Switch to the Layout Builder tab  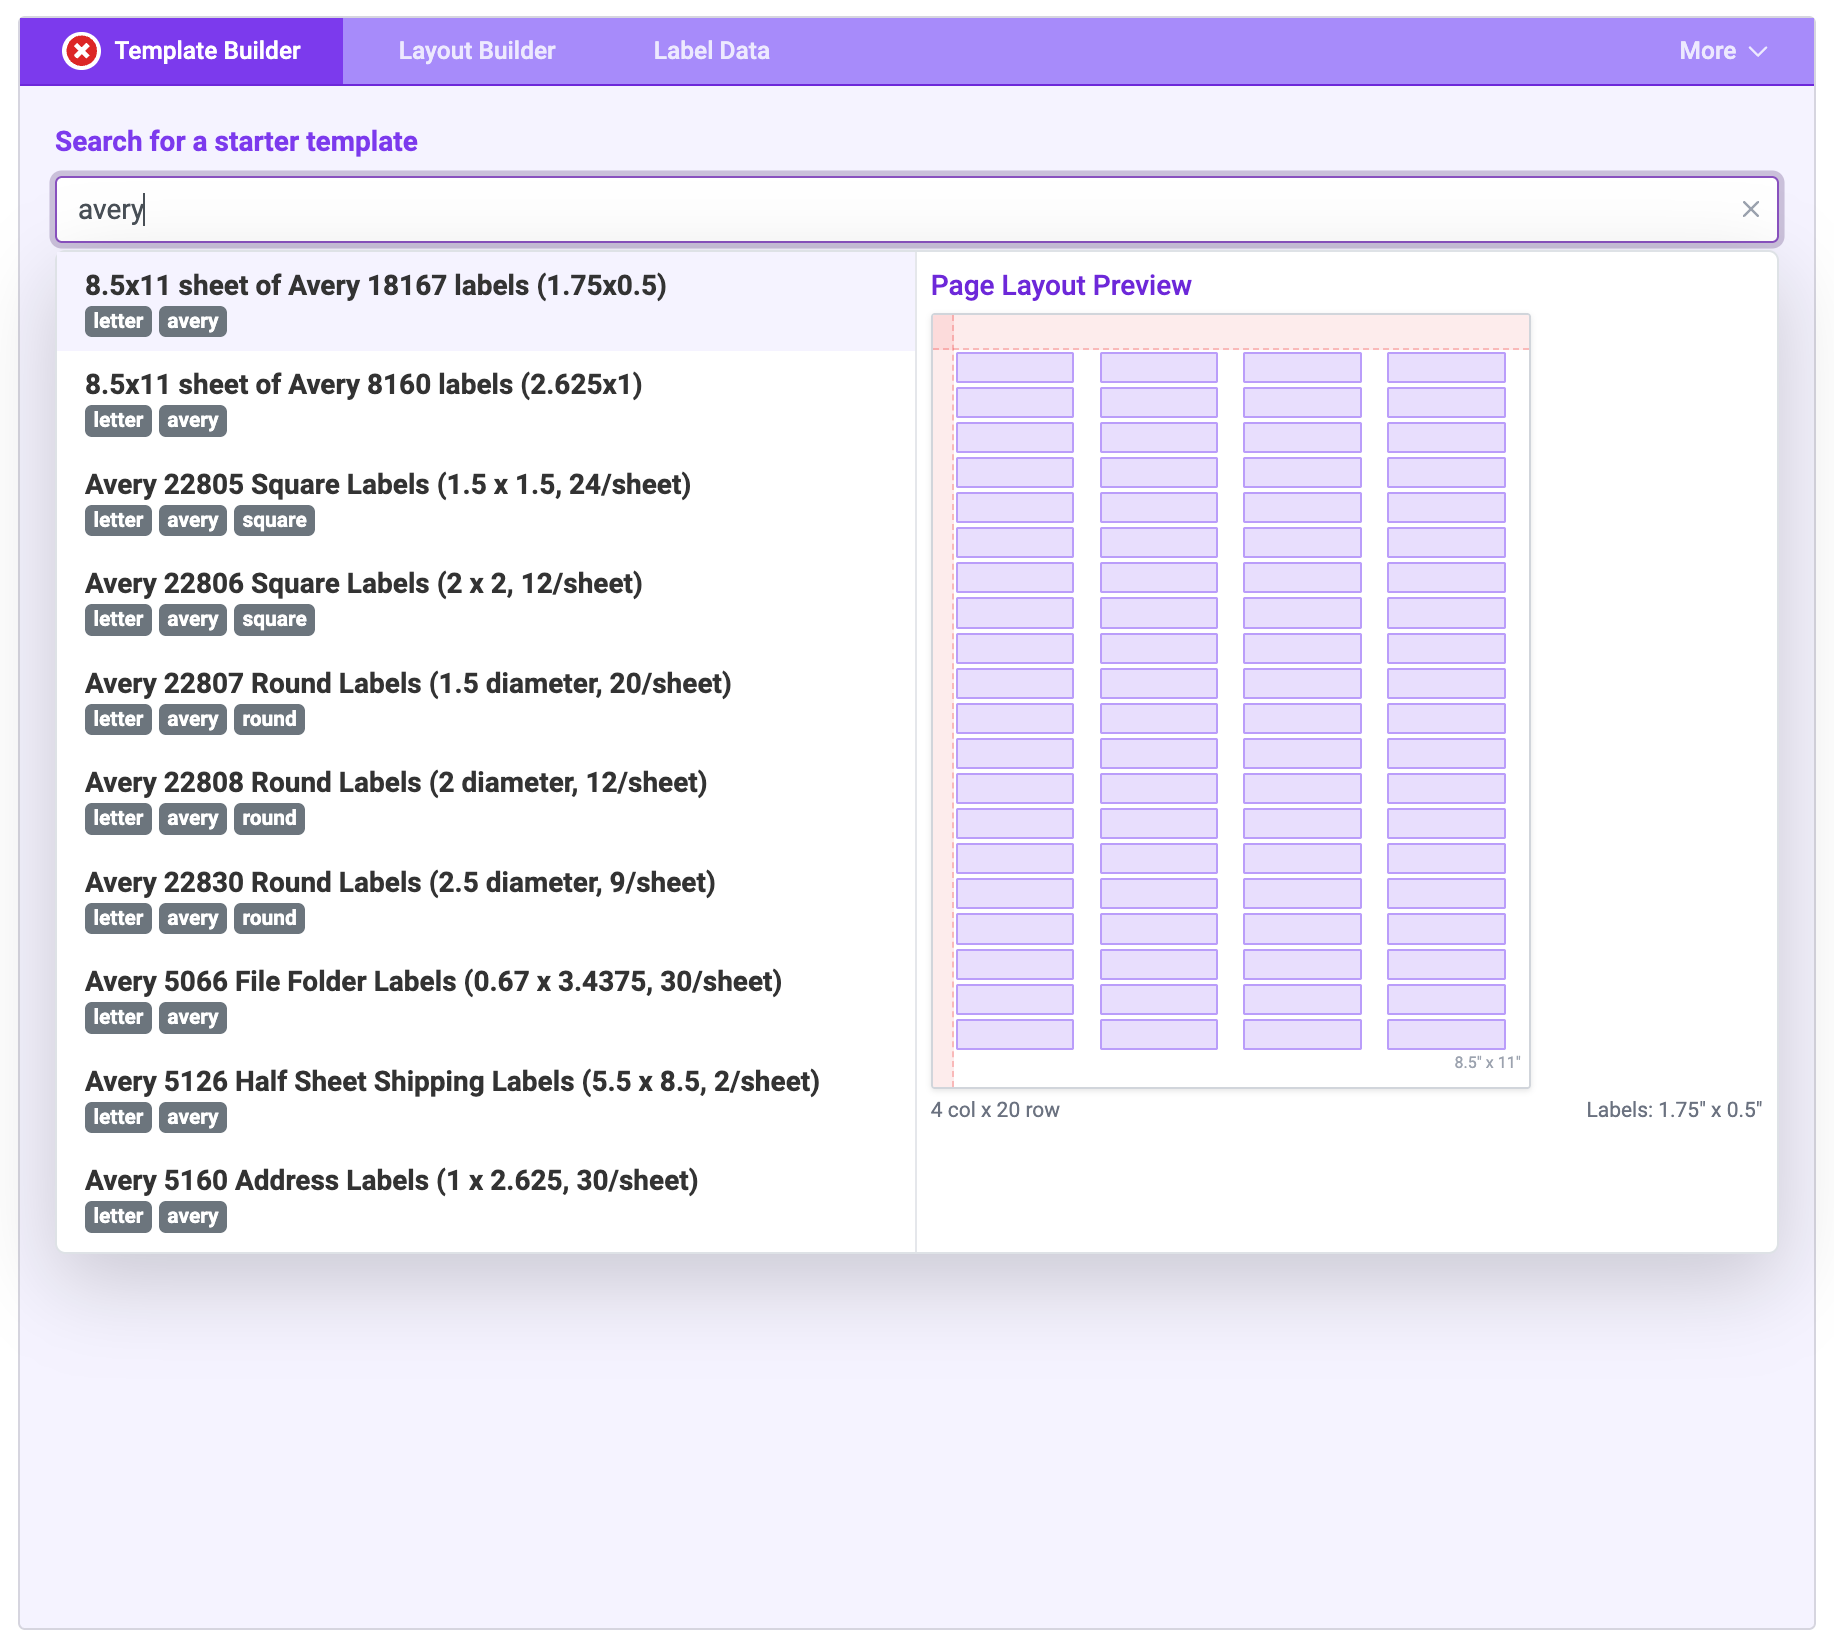click(x=476, y=51)
